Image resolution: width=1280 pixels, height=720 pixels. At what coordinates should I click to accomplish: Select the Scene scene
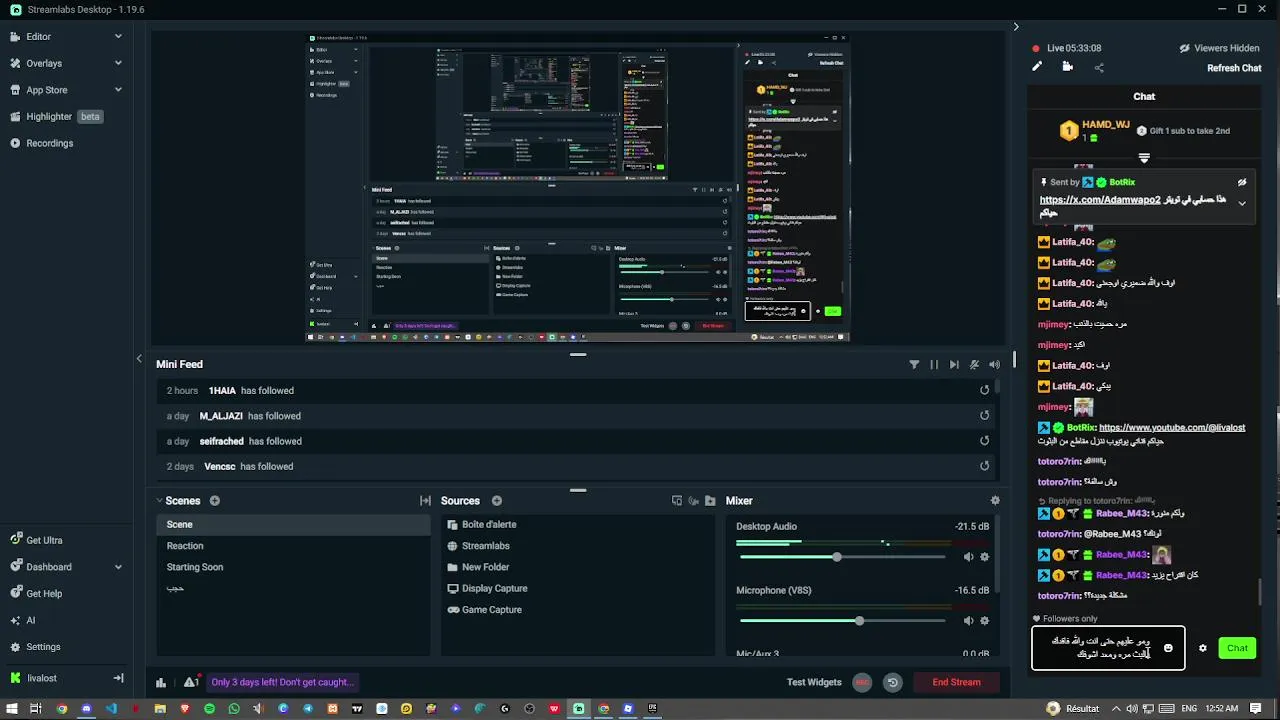click(293, 525)
